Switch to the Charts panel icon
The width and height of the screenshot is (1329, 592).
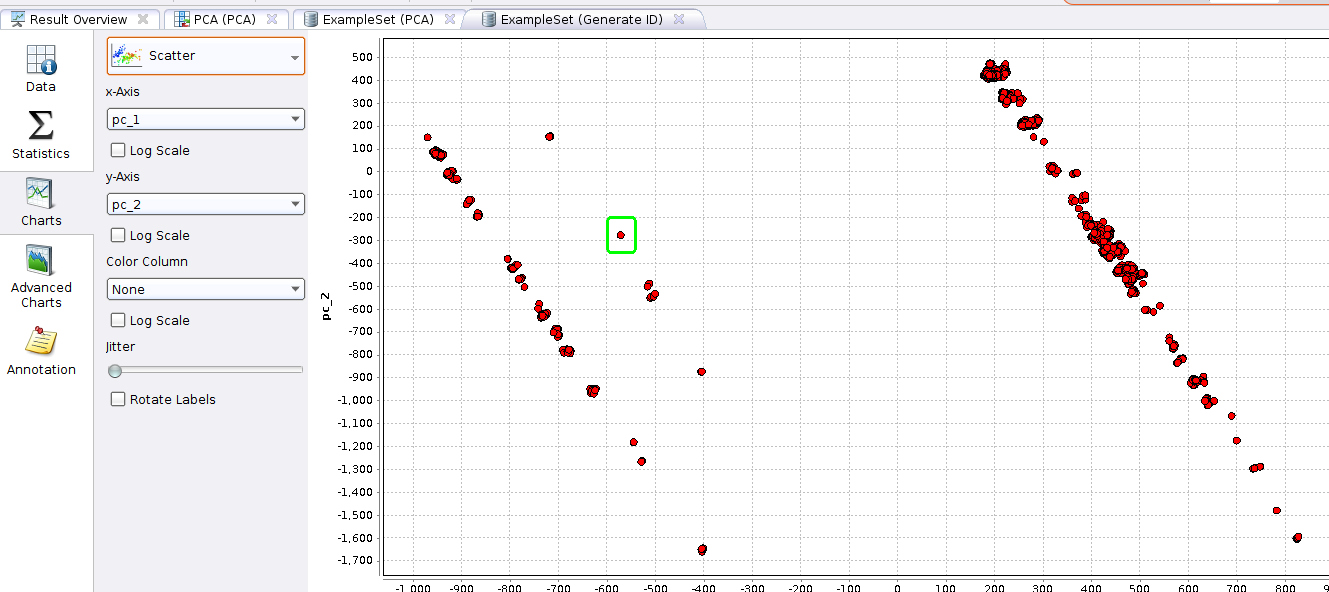[40, 193]
